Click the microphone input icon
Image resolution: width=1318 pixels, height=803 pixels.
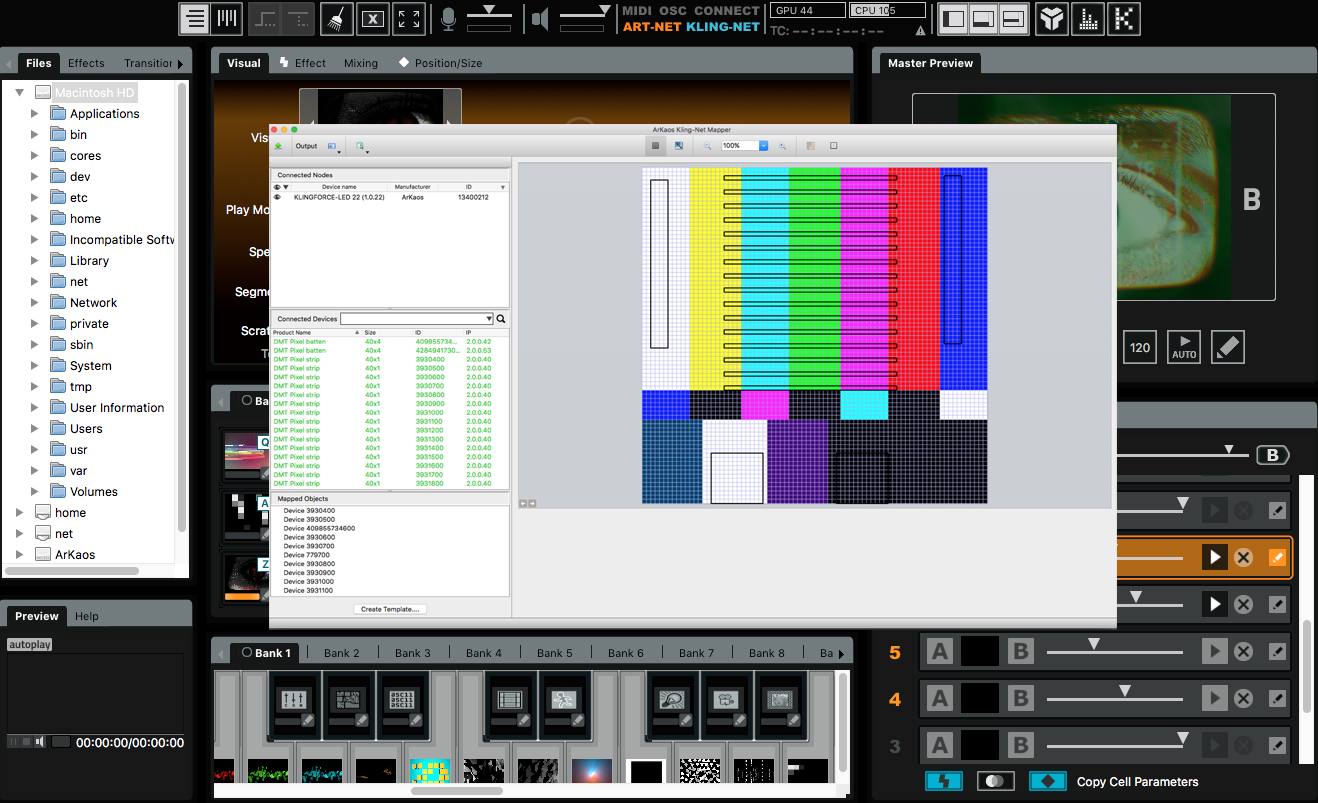point(449,19)
